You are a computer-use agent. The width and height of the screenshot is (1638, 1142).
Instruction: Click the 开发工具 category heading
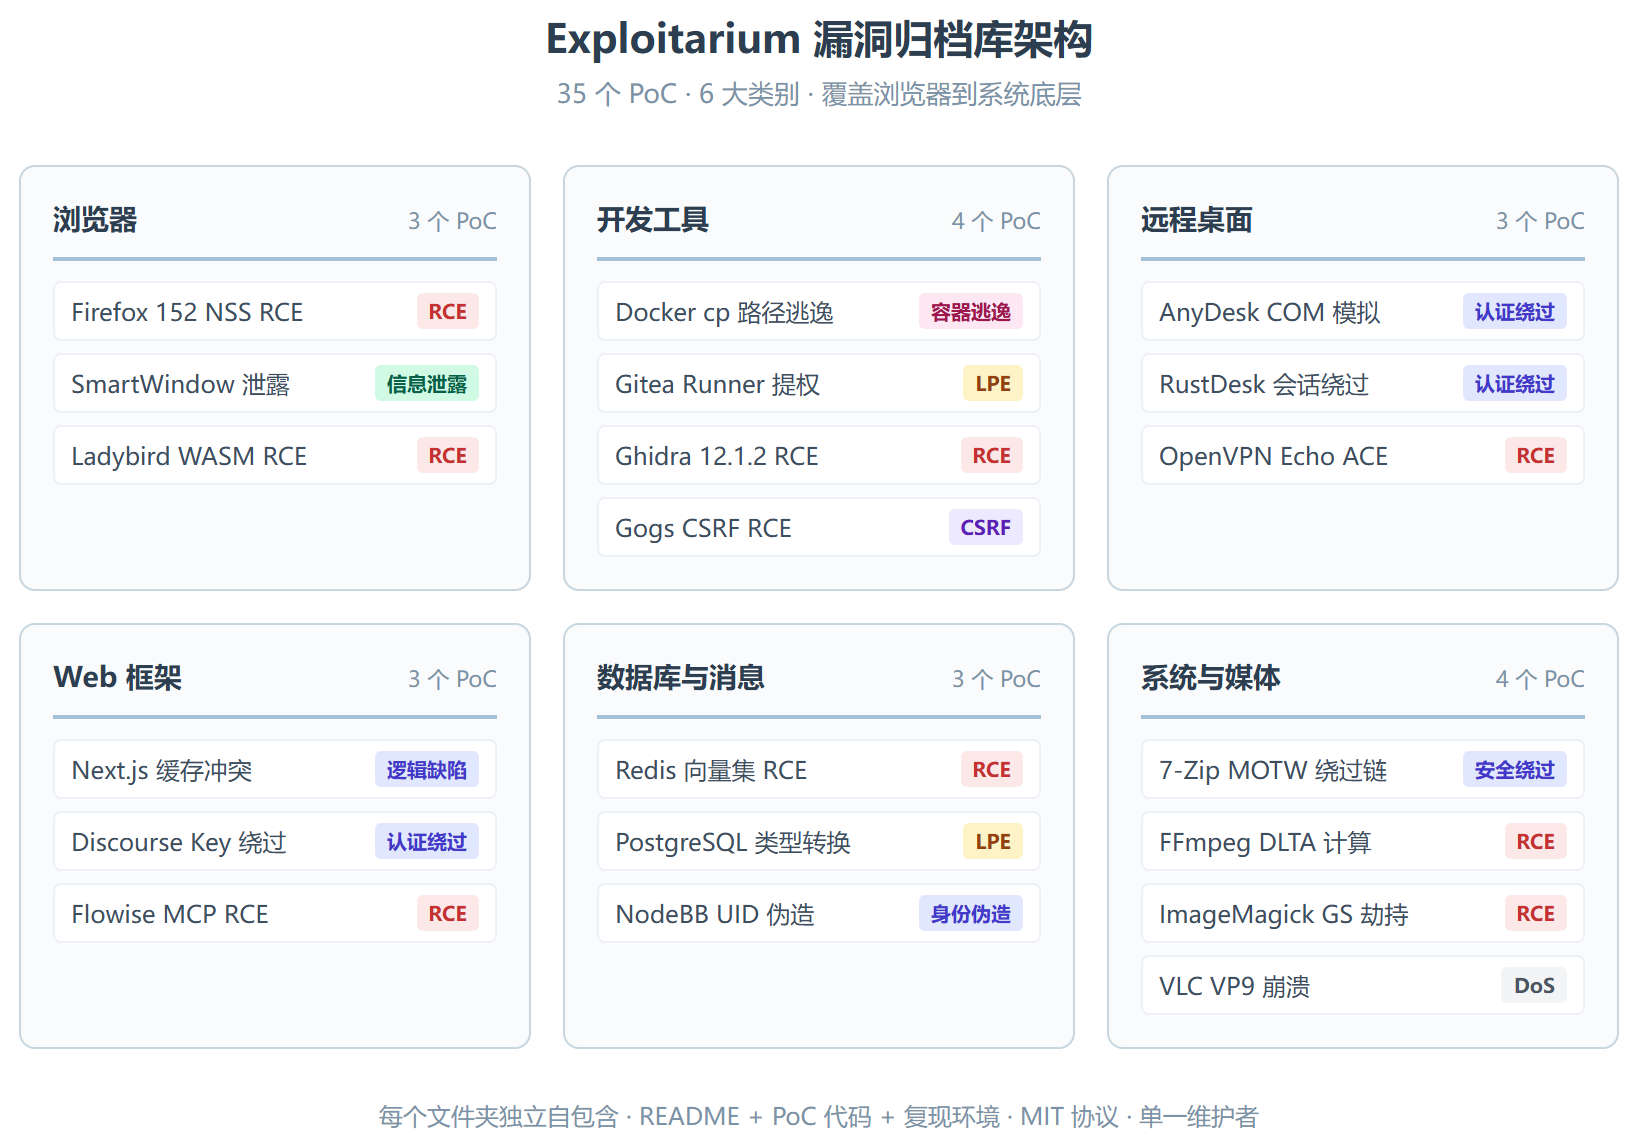tap(653, 220)
